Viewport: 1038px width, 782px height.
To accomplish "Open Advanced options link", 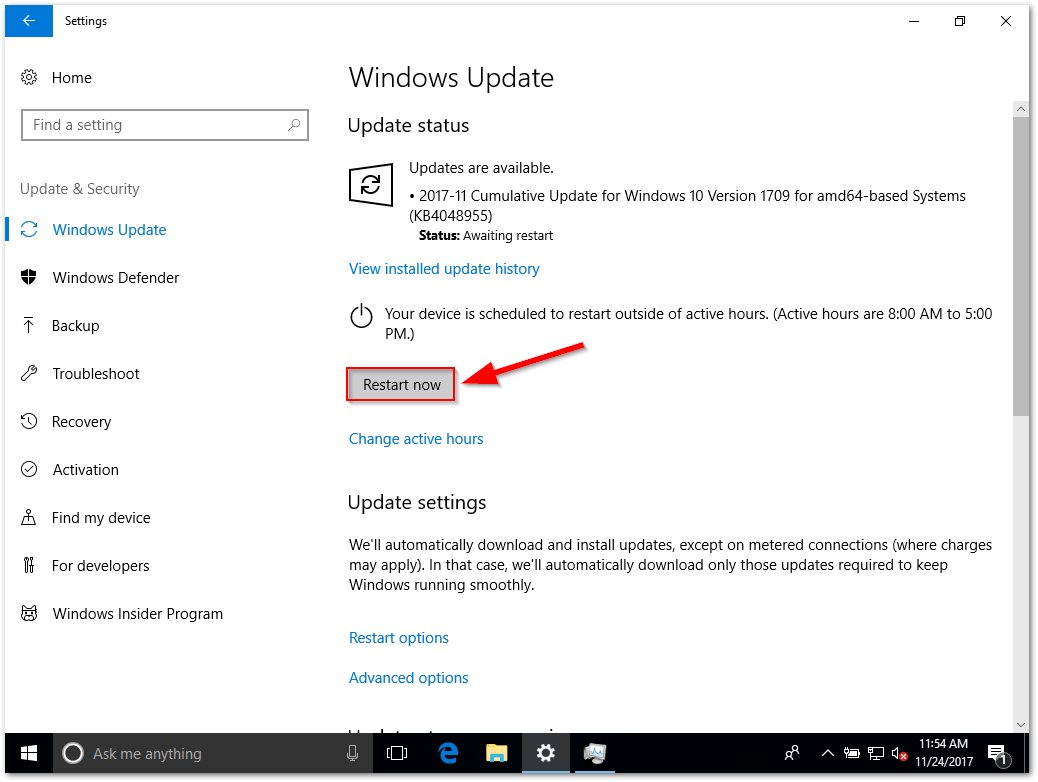I will [x=408, y=678].
